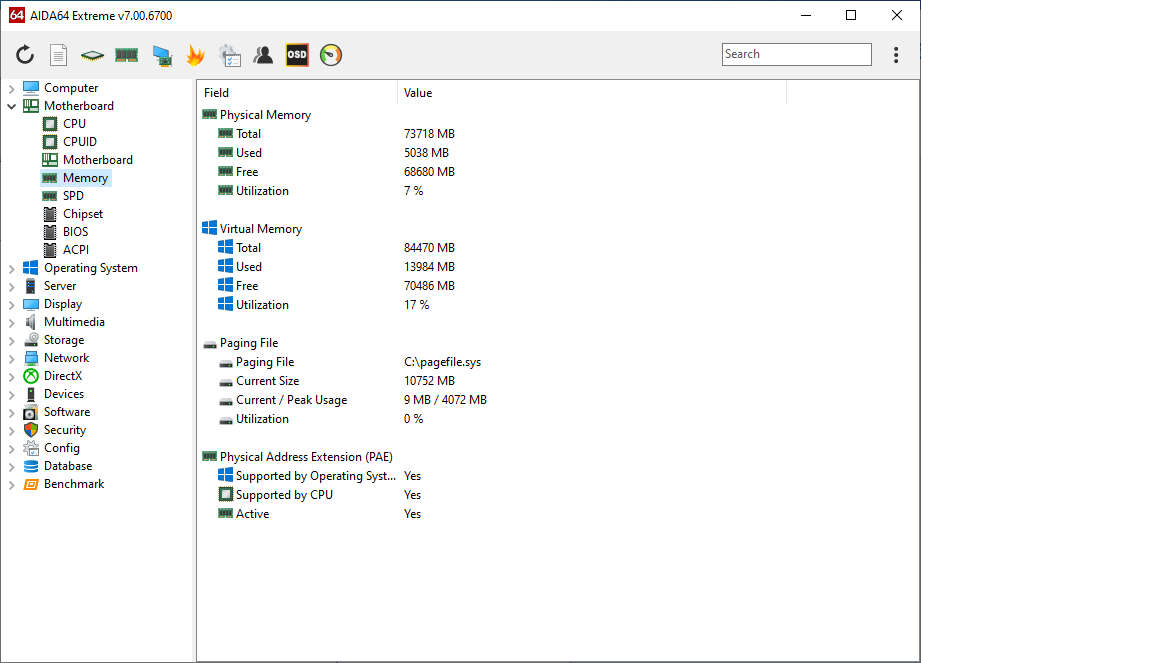Image resolution: width=1152 pixels, height=663 pixels.
Task: Open the user accounts toolbar icon
Action: coord(263,55)
